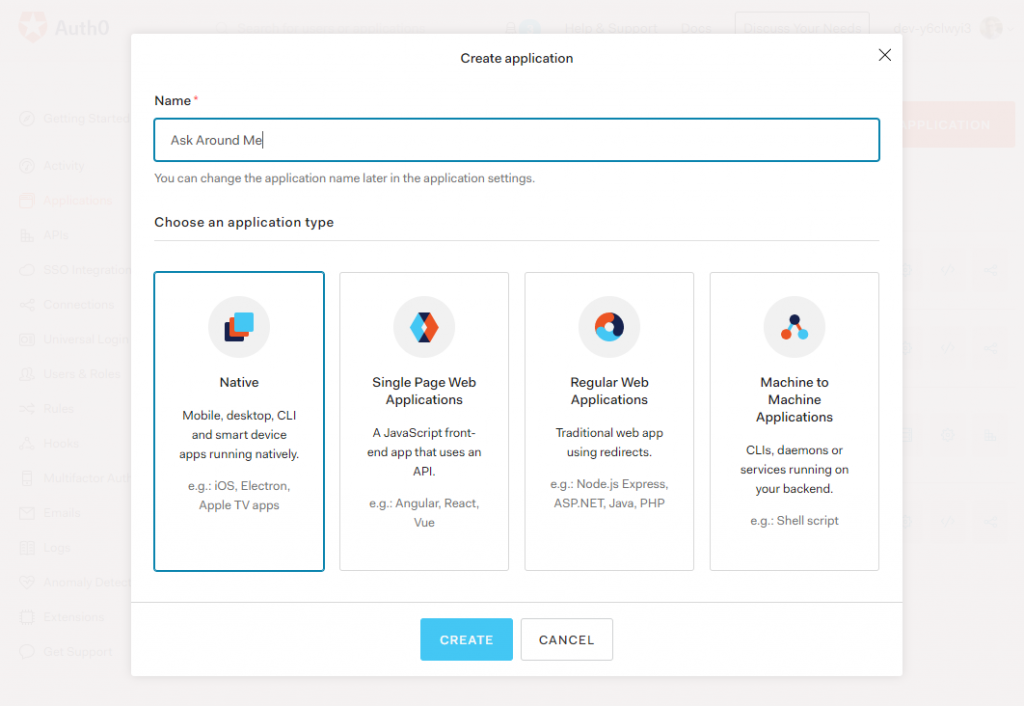Click the Machine to Machine Applications icon

[794, 326]
